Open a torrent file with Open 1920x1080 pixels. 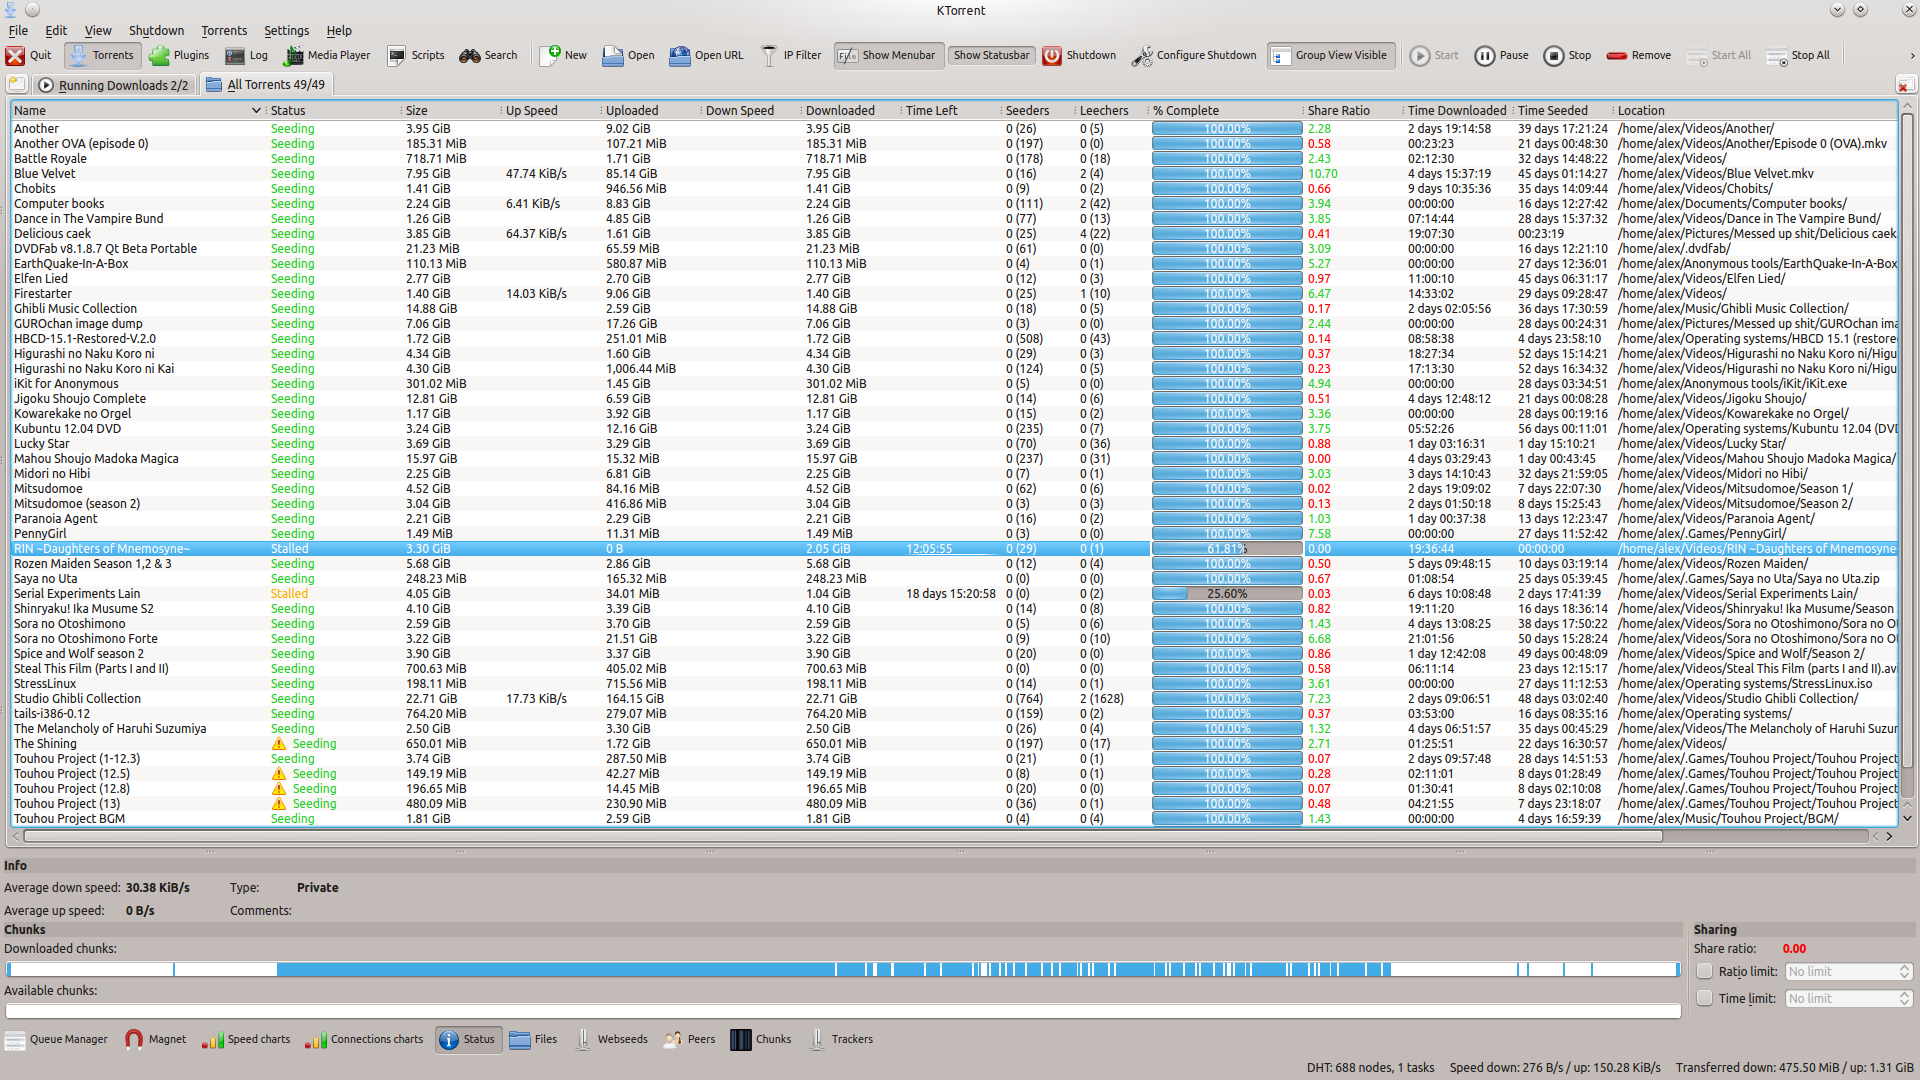tap(628, 56)
